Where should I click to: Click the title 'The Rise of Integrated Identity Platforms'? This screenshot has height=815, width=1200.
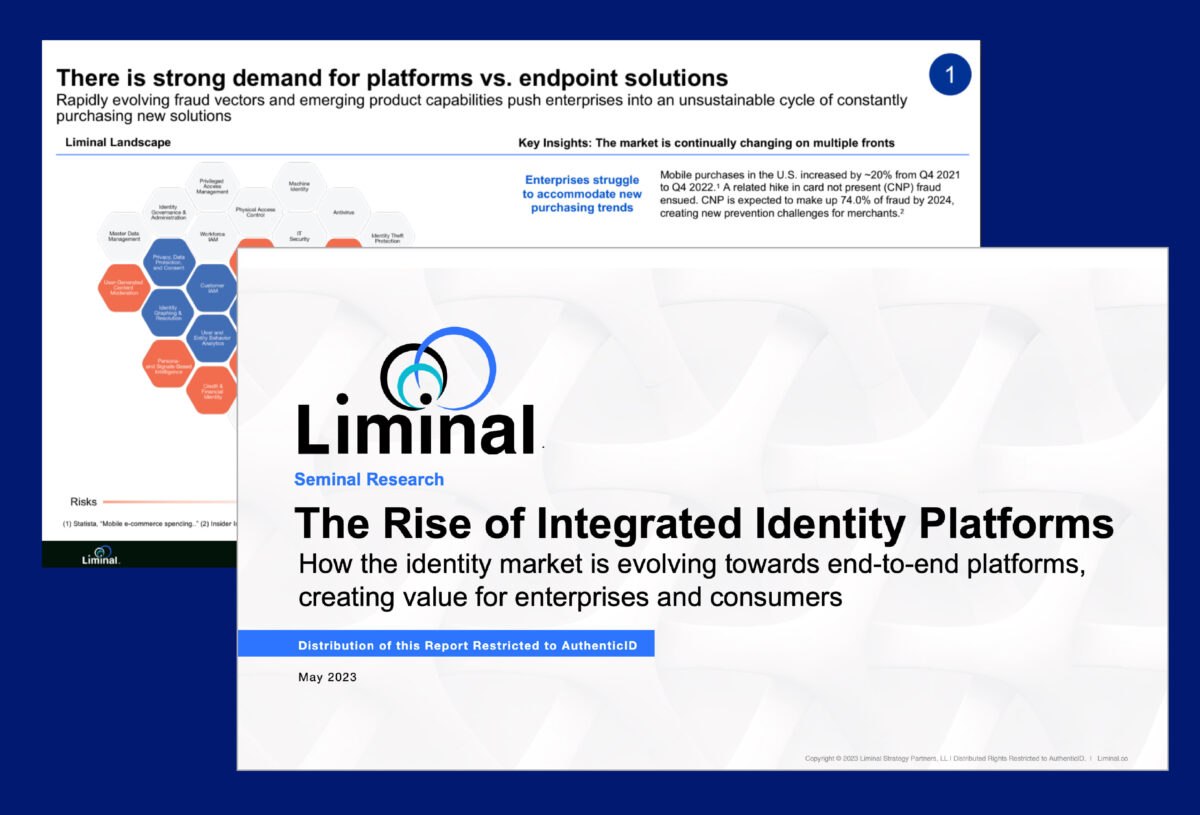pos(704,523)
